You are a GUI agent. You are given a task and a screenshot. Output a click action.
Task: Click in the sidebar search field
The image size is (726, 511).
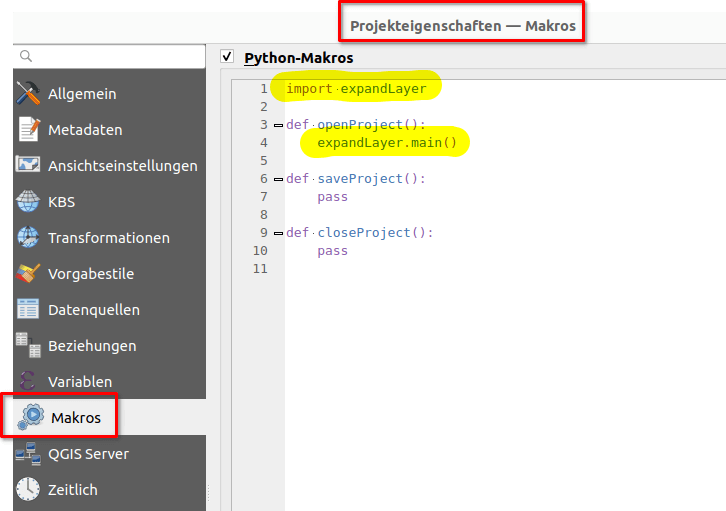[x=110, y=56]
